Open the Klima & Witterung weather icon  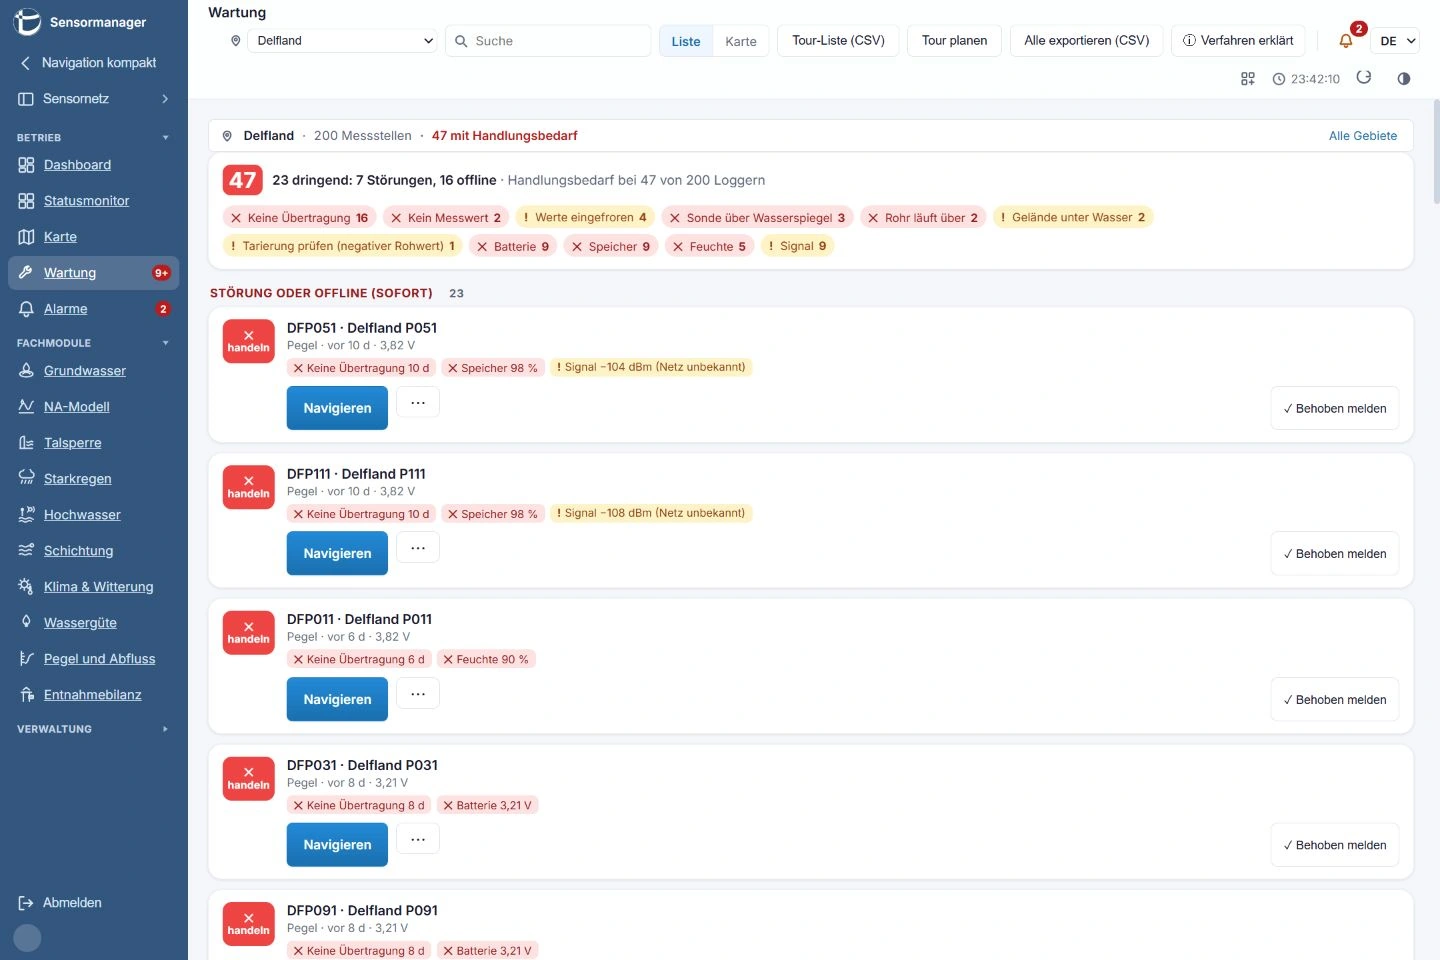coord(26,587)
